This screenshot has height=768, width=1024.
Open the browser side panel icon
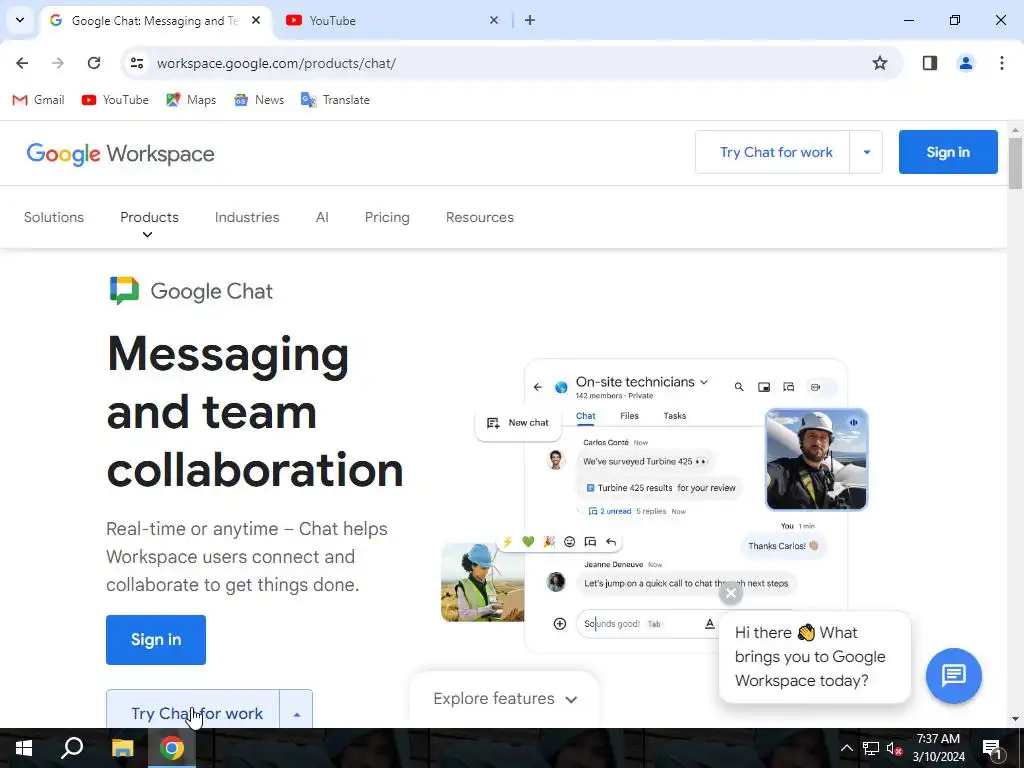coord(929,63)
